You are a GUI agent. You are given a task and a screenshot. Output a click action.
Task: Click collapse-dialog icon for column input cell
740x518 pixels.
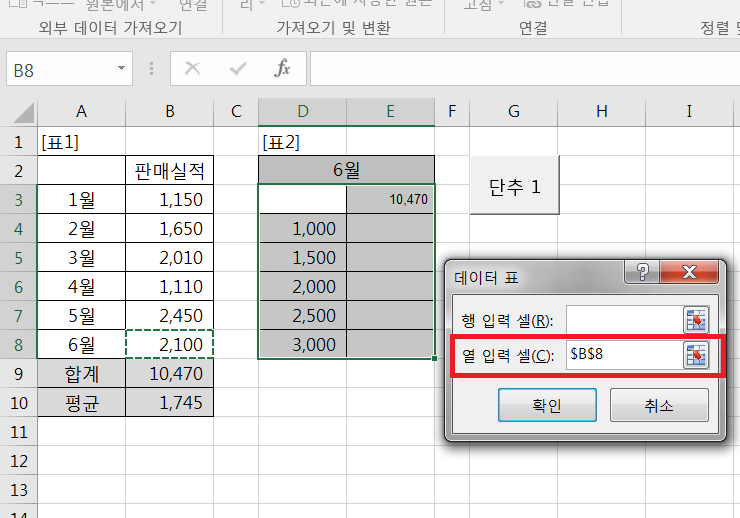695,355
